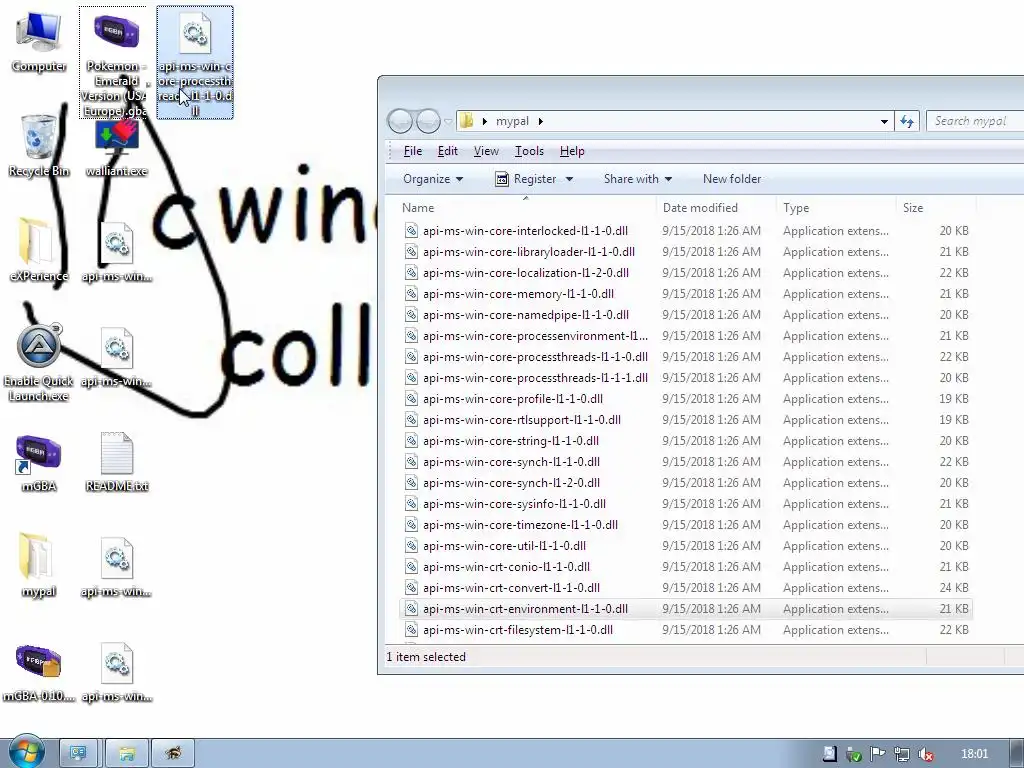This screenshot has height=768, width=1024.
Task: Select api-ms-win-core-libraryloader-l1-1-0.dll
Action: pyautogui.click(x=686, y=251)
